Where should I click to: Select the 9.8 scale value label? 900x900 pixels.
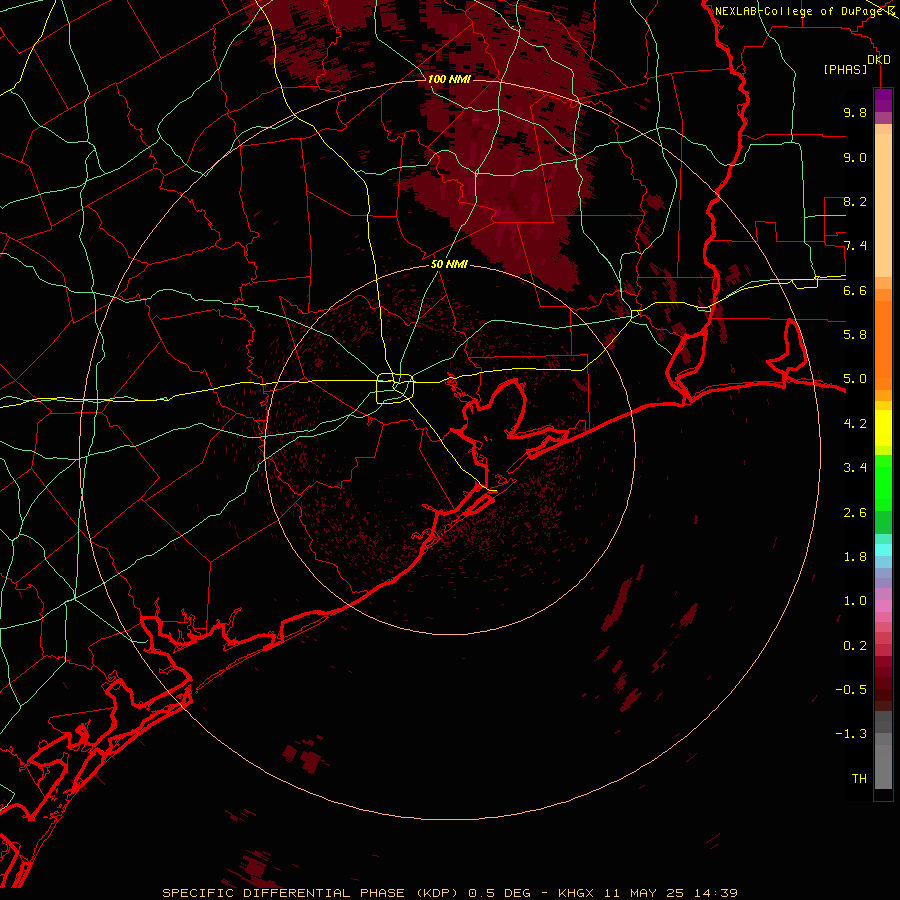(x=855, y=112)
